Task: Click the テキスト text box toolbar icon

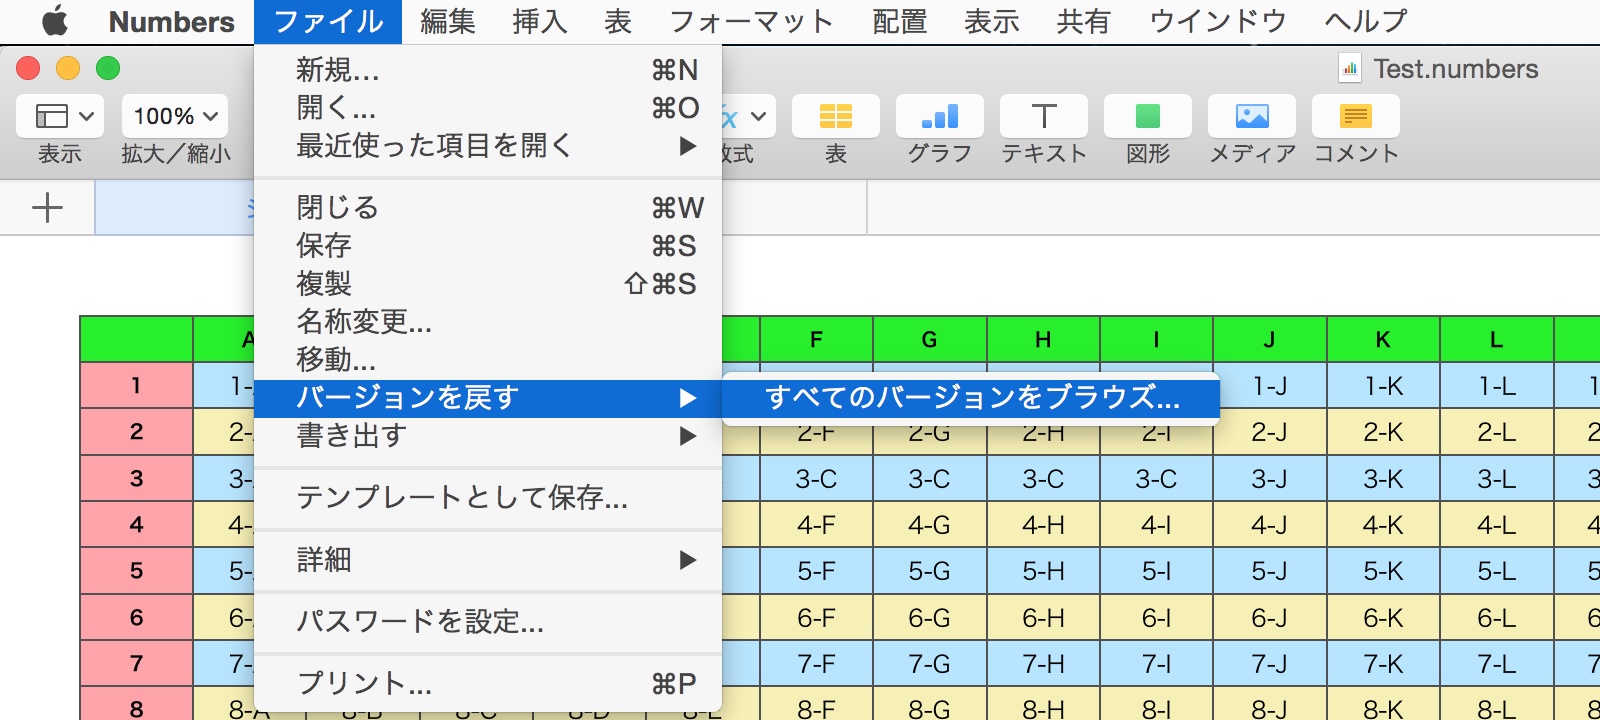Action: tap(1044, 116)
